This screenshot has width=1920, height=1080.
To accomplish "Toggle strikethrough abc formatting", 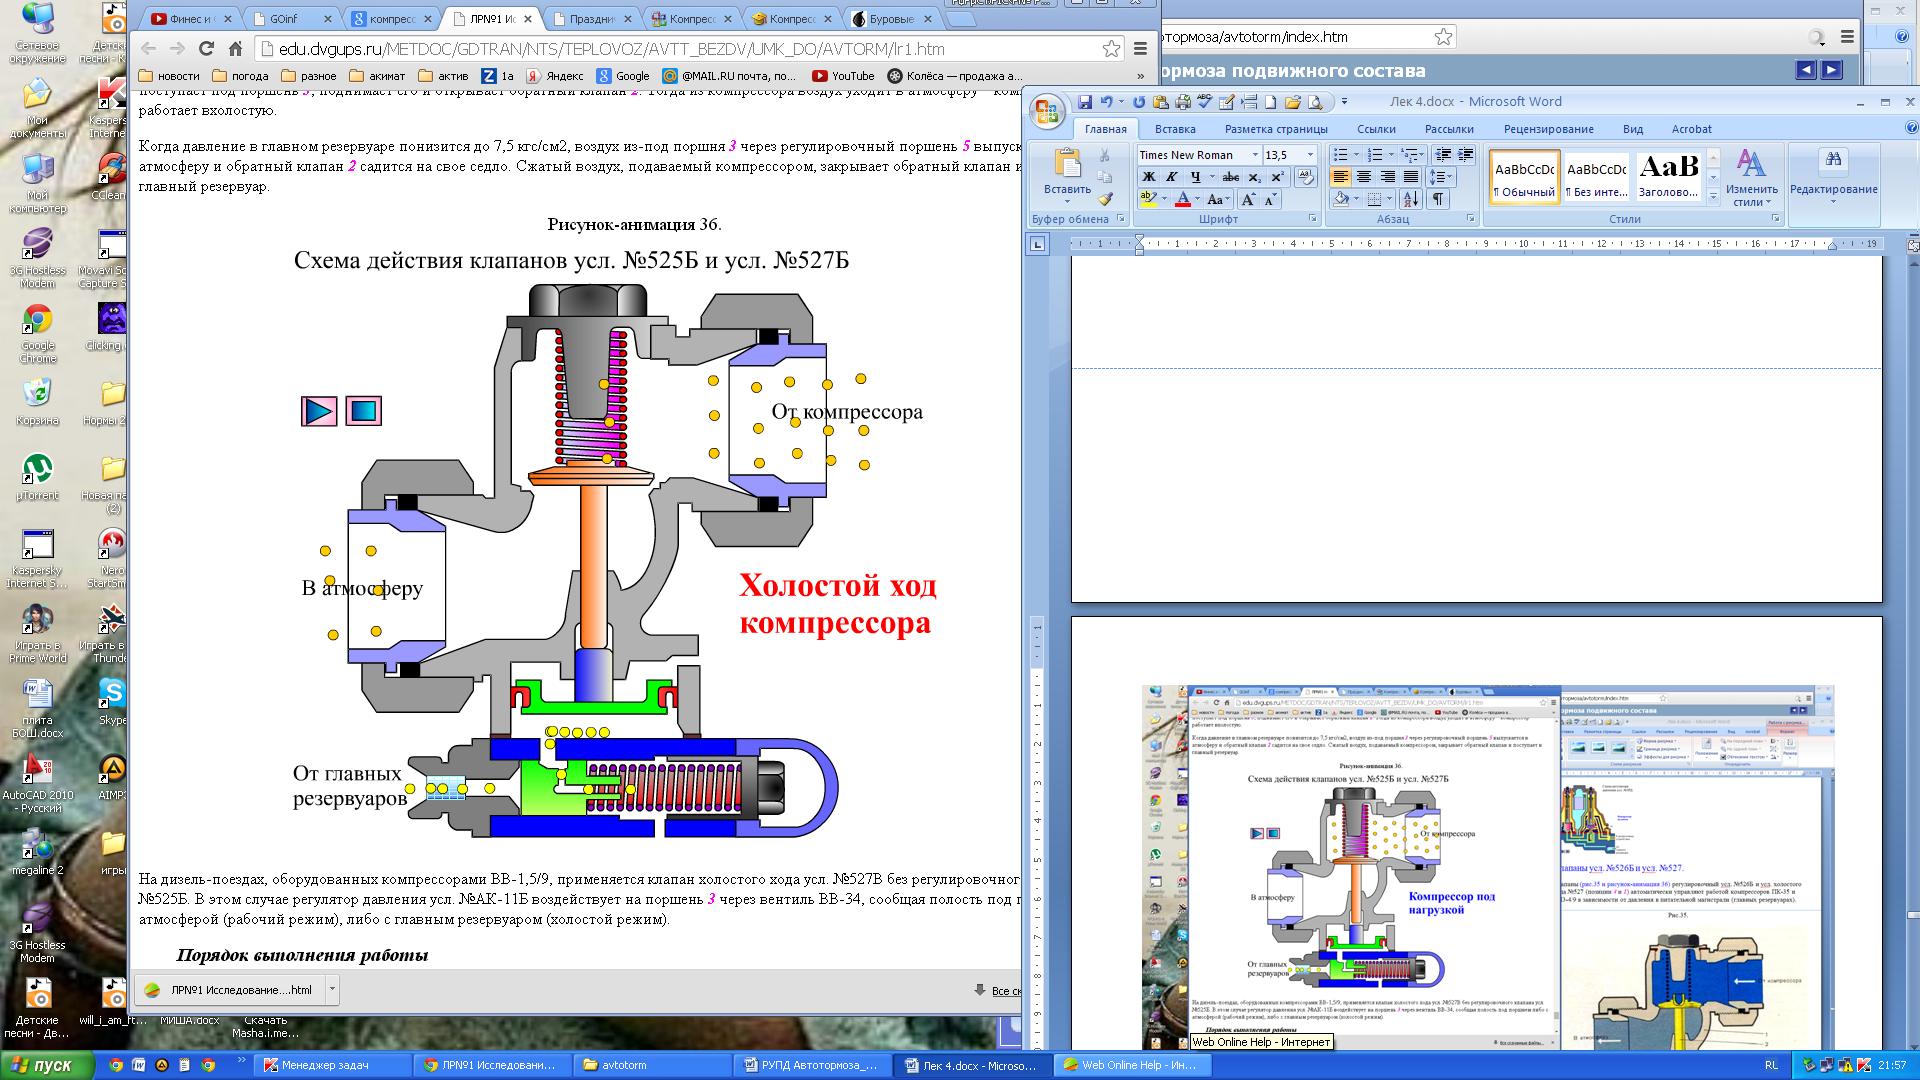I will click(x=1231, y=177).
